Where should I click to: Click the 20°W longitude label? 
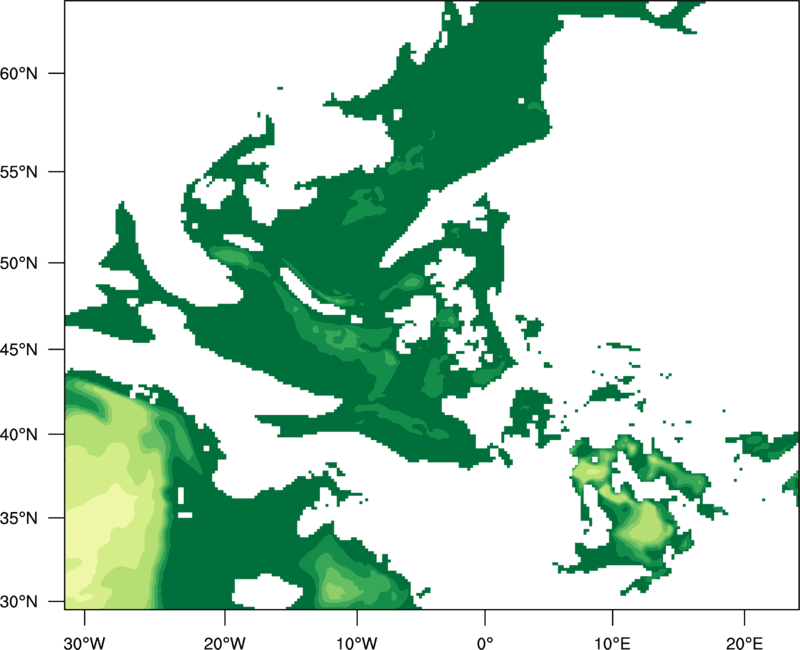[x=225, y=643]
